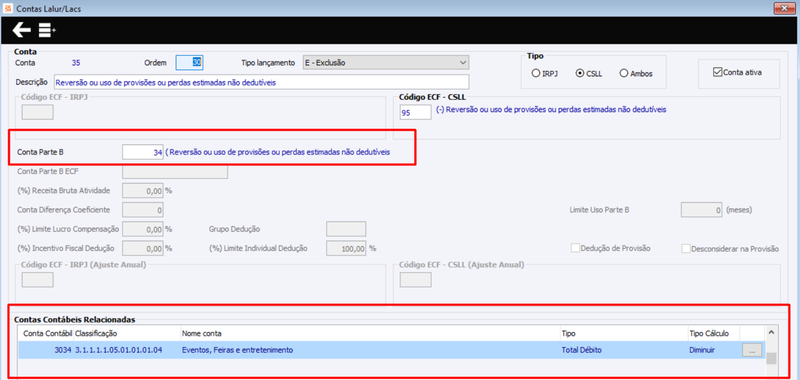Click the Limite Individual Dedução field

click(x=346, y=248)
